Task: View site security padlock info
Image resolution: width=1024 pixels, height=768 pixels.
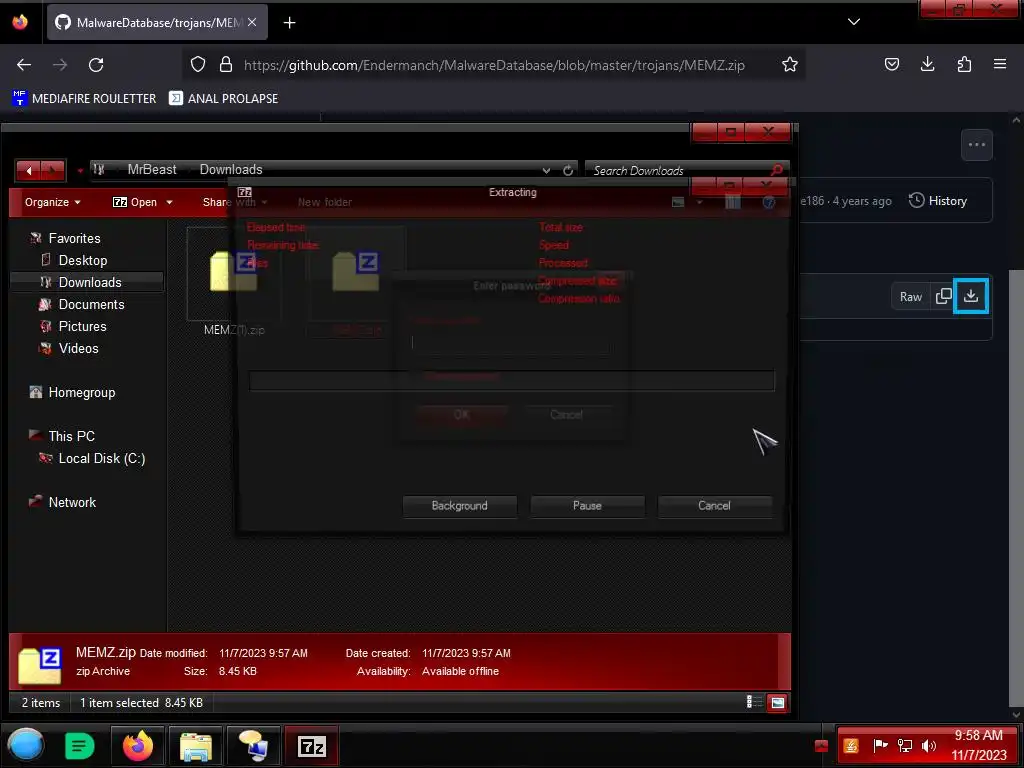Action: coord(226,65)
